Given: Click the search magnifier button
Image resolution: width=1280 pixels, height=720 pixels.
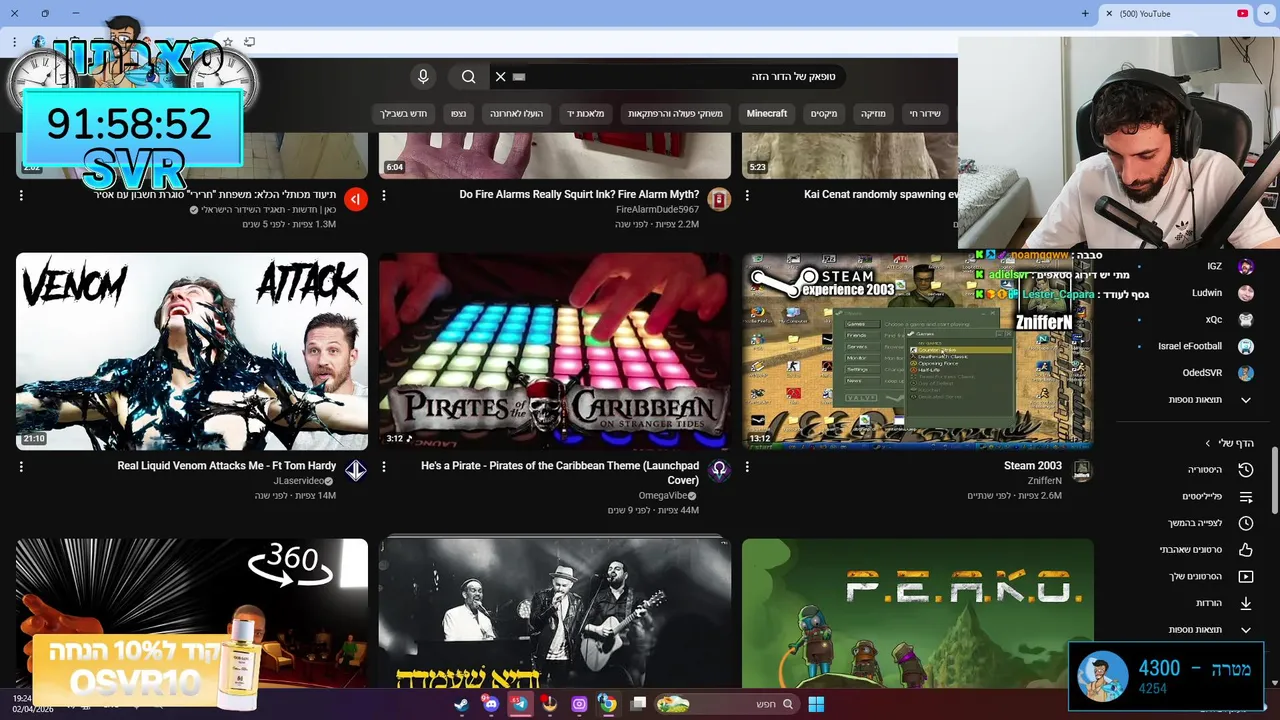Looking at the screenshot, I should click(468, 77).
